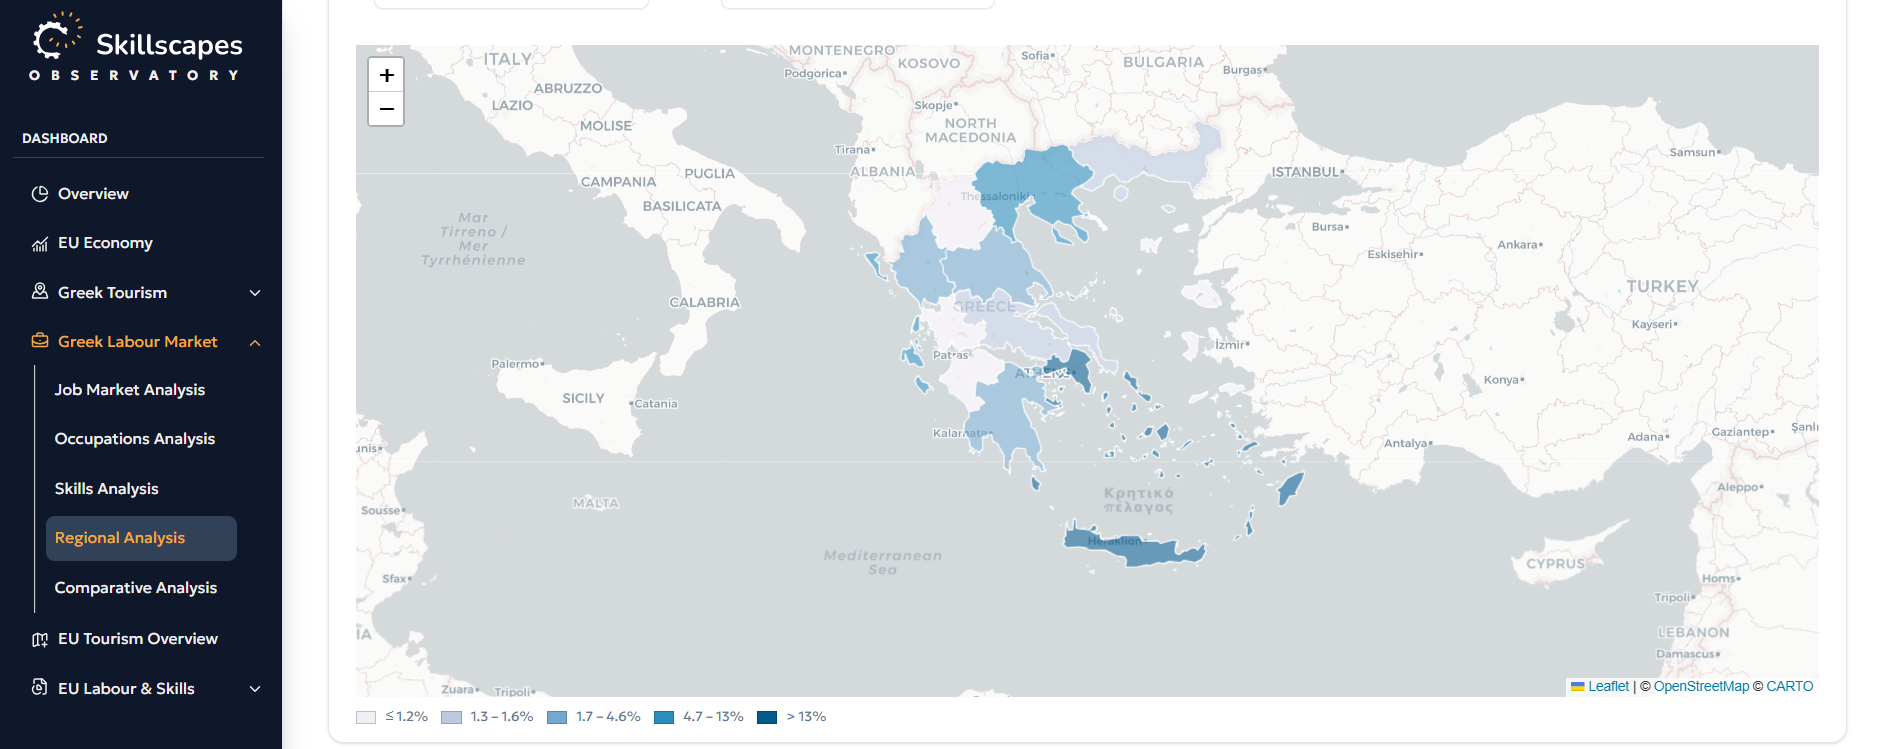1878x749 pixels.
Task: Collapse the Greek Labour Market section chevron
Action: pos(255,342)
